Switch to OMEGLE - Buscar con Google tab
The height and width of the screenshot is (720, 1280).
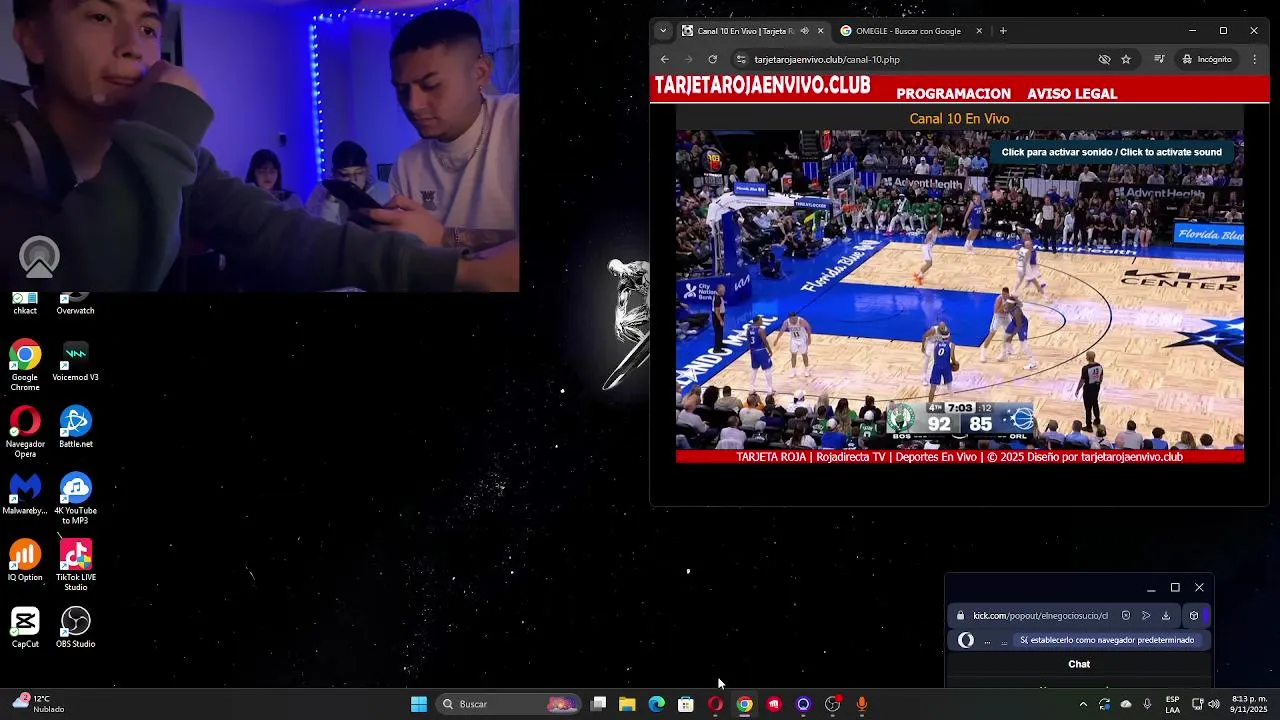pos(908,31)
